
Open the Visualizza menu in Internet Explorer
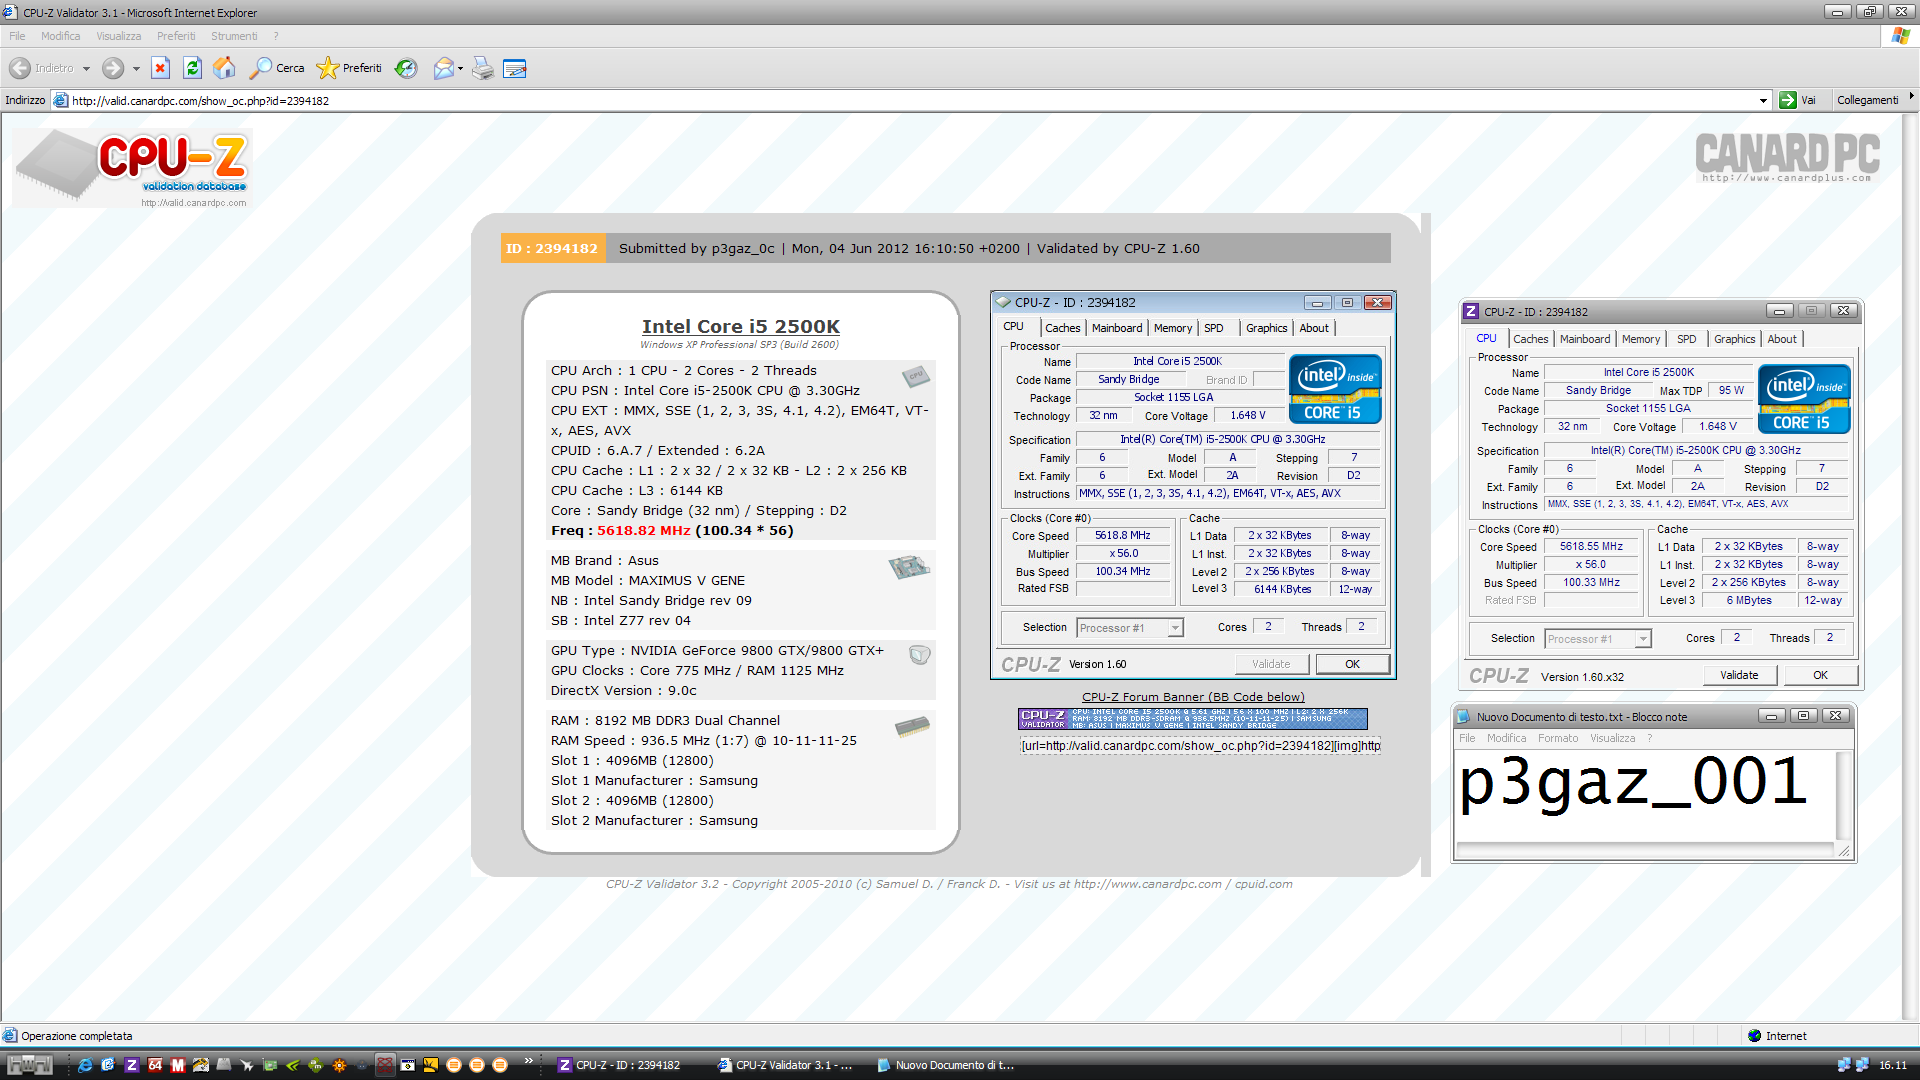(x=118, y=36)
